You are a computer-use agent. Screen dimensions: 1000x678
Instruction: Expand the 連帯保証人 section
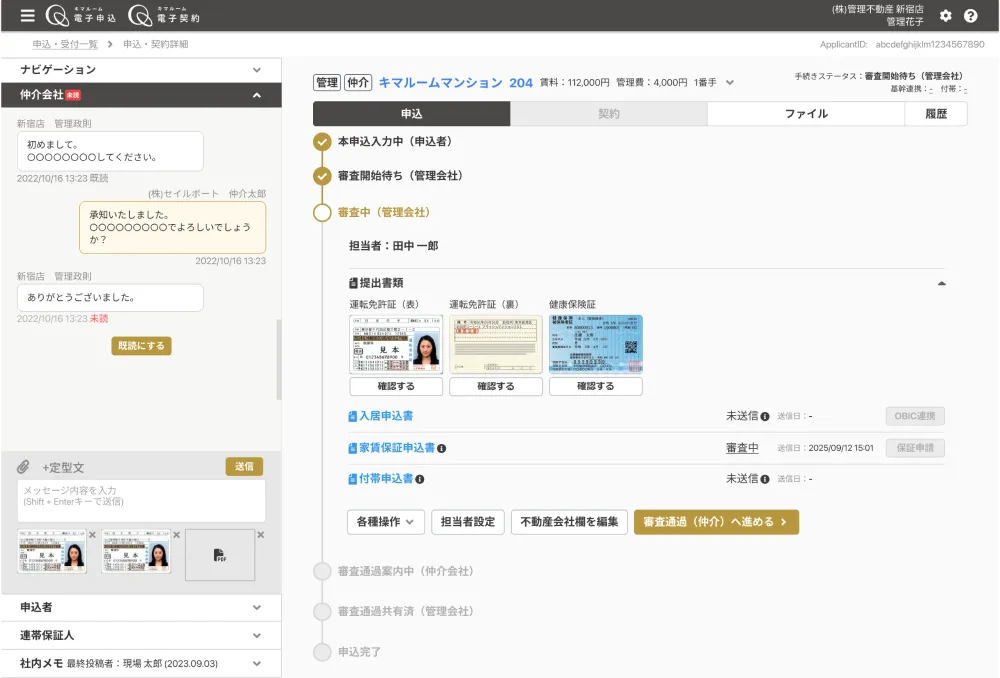point(256,635)
